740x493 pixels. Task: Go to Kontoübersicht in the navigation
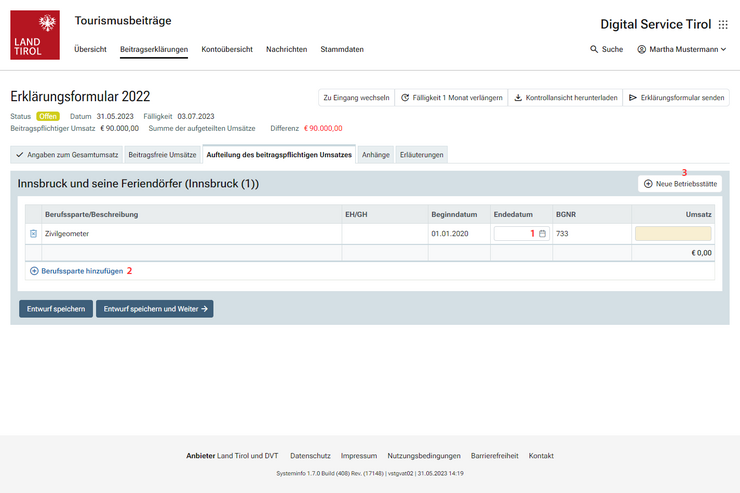(227, 49)
